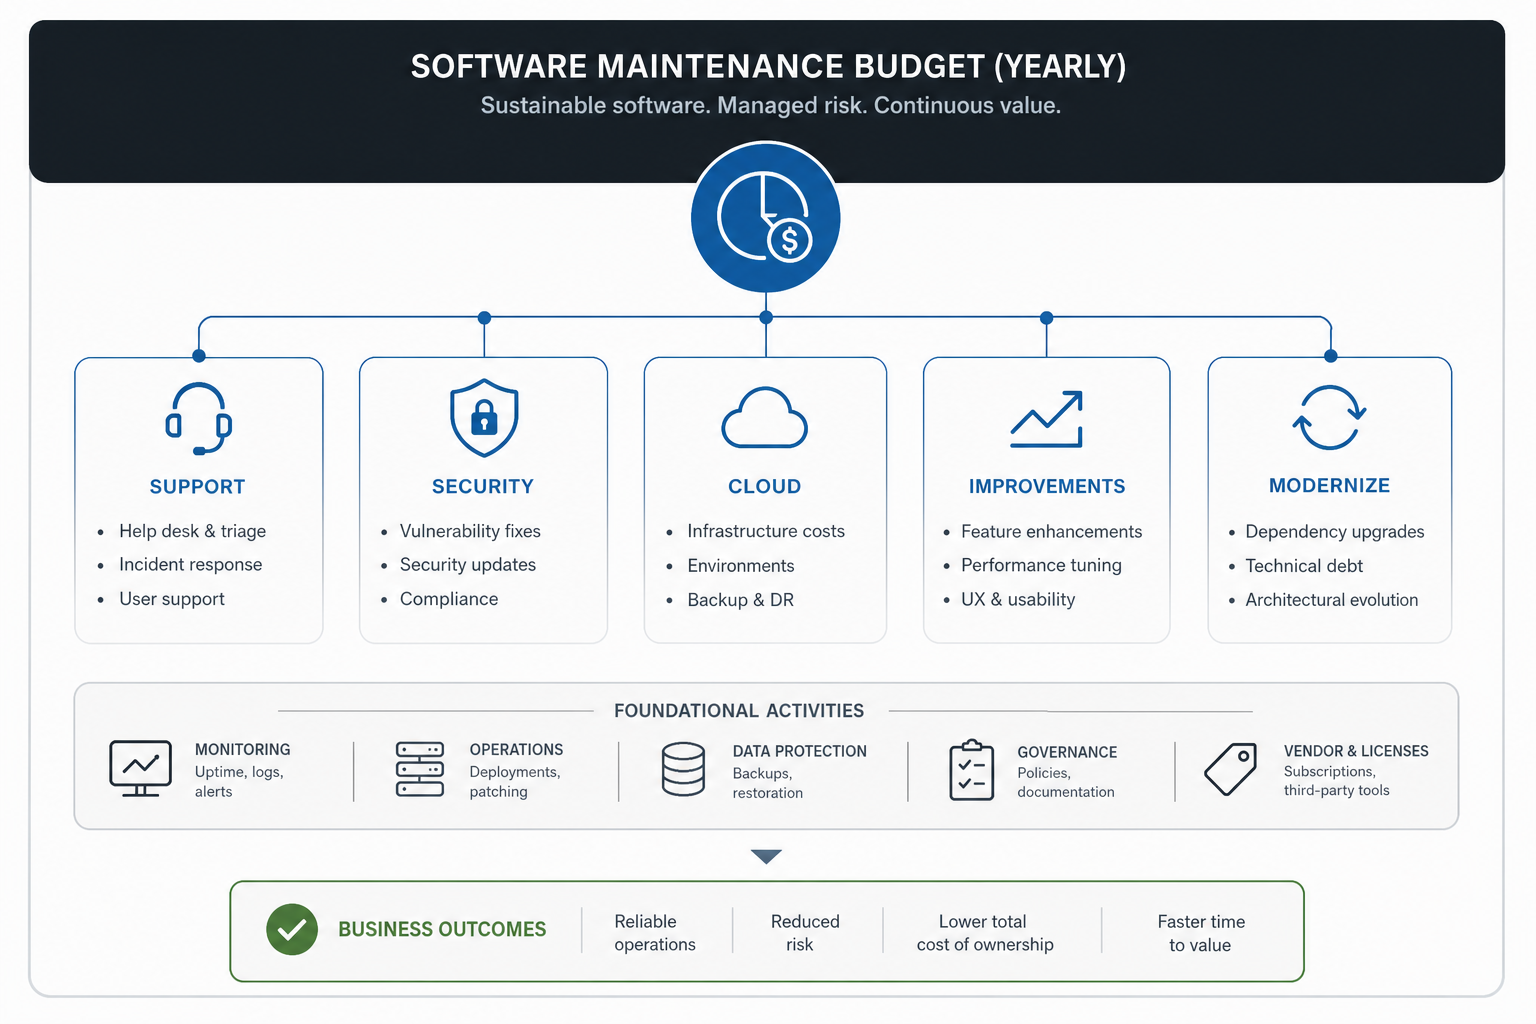This screenshot has width=1536, height=1024.
Task: Select the SECURITY heading
Action: tap(483, 487)
